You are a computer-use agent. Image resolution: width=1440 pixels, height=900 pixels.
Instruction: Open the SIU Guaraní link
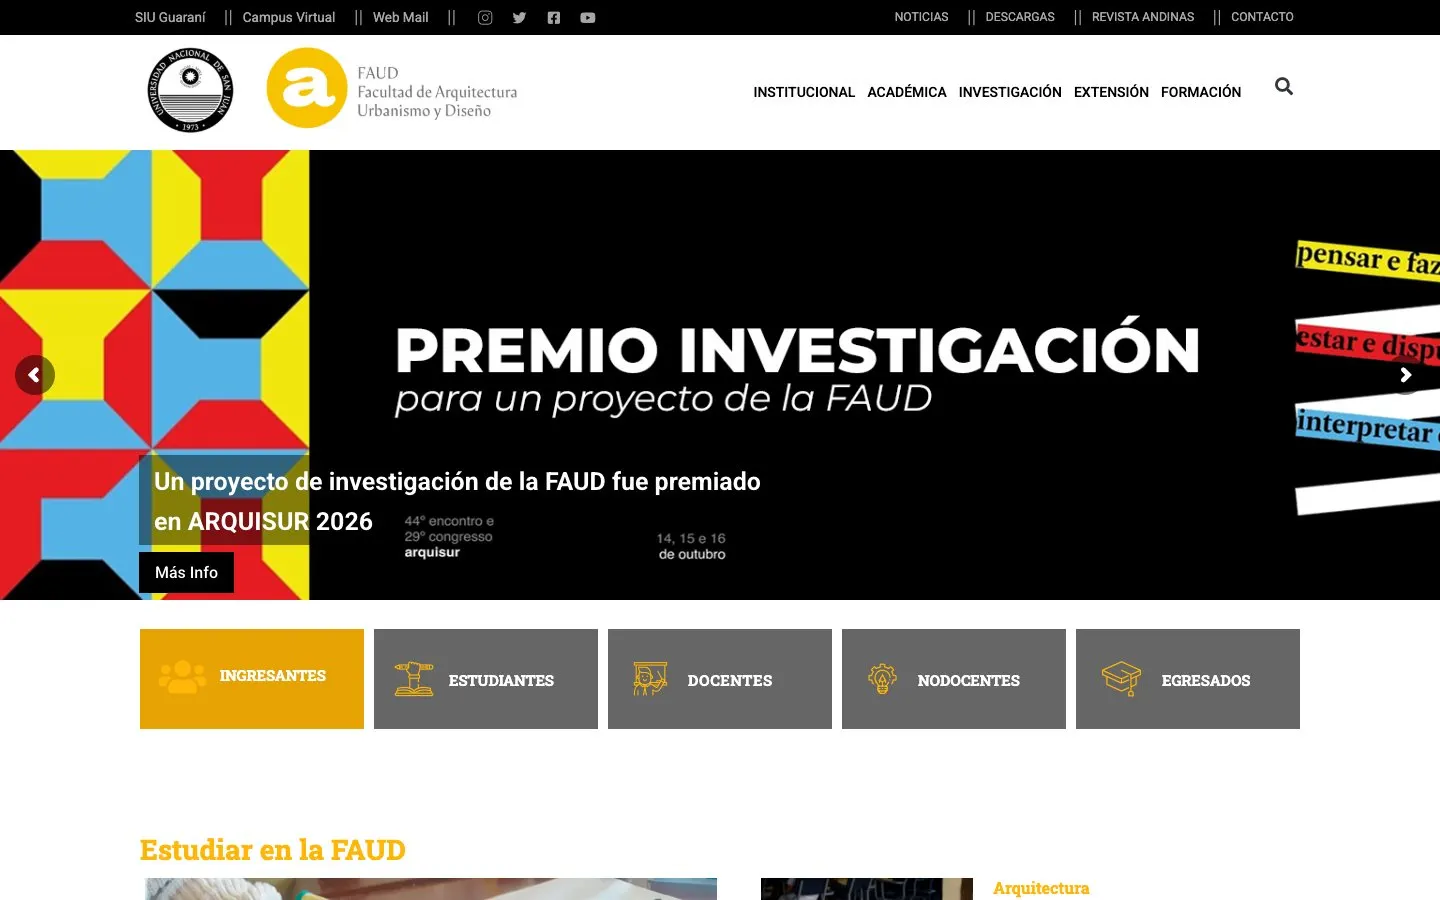[x=170, y=17]
